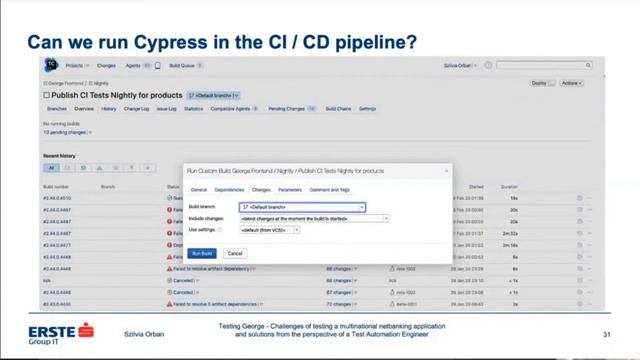Open the Change Log tab
Viewport: 640px width, 360px height.
[136, 109]
